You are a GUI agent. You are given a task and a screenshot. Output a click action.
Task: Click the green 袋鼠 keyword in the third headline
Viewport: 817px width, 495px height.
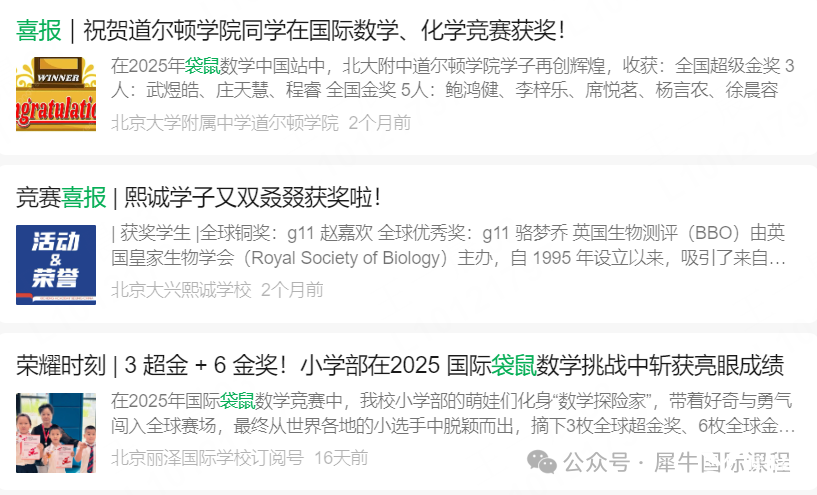pos(514,365)
